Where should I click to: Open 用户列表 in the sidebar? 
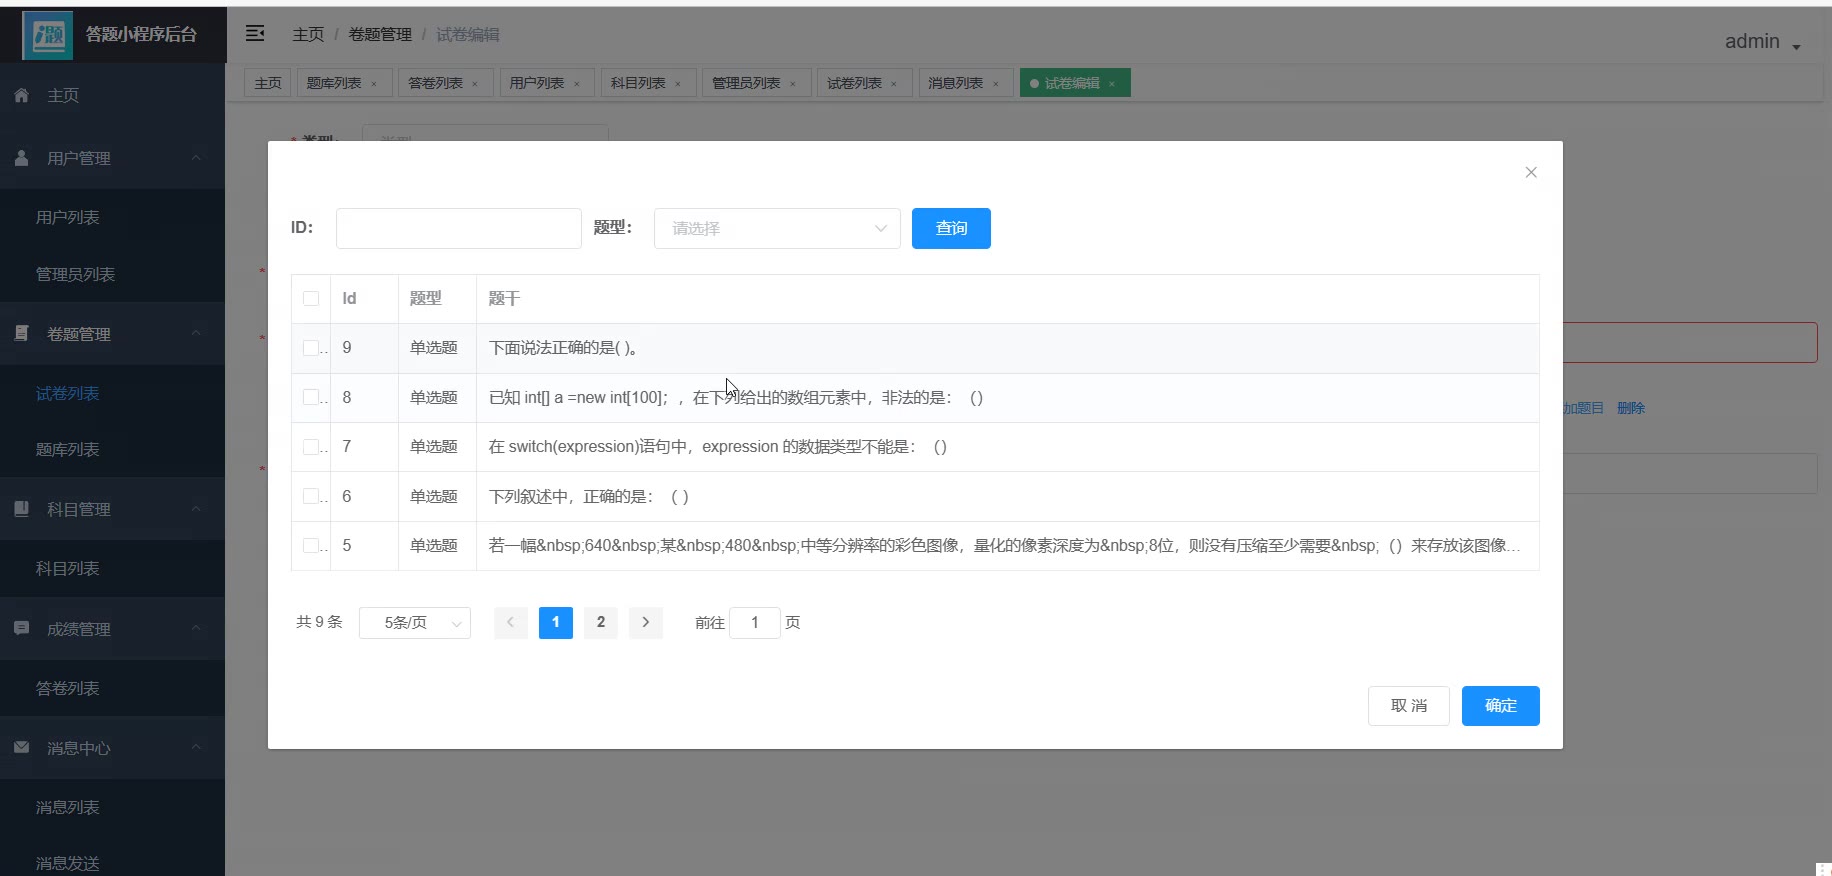pos(112,217)
